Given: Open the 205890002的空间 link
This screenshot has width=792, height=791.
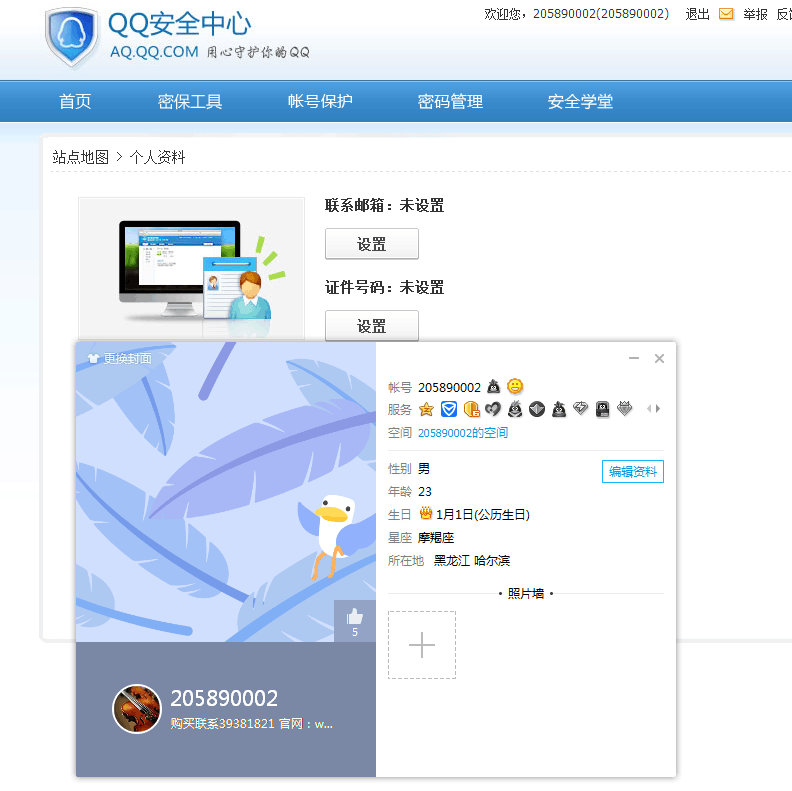Looking at the screenshot, I should point(463,433).
